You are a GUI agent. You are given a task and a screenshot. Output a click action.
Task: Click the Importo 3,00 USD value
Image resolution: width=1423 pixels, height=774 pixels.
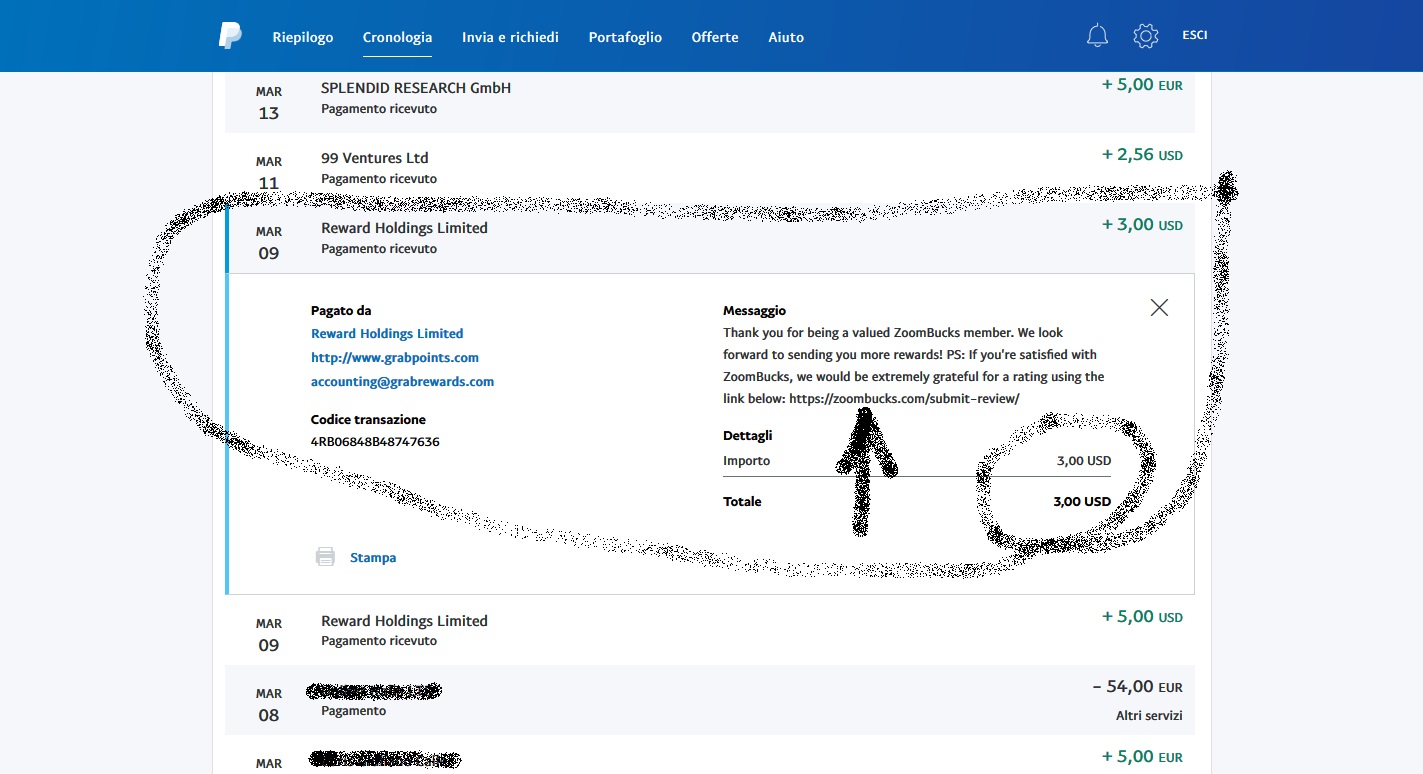pyautogui.click(x=1084, y=461)
